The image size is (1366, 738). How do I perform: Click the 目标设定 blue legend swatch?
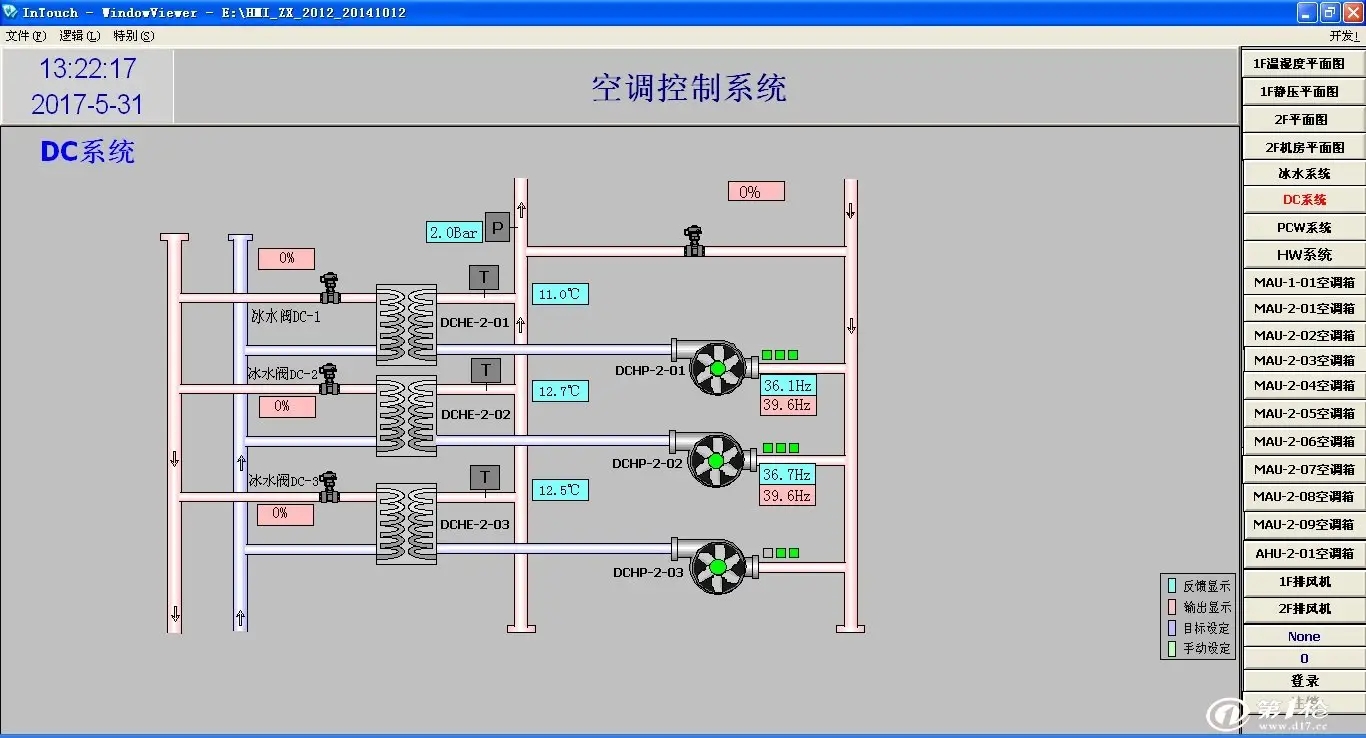(x=1172, y=628)
